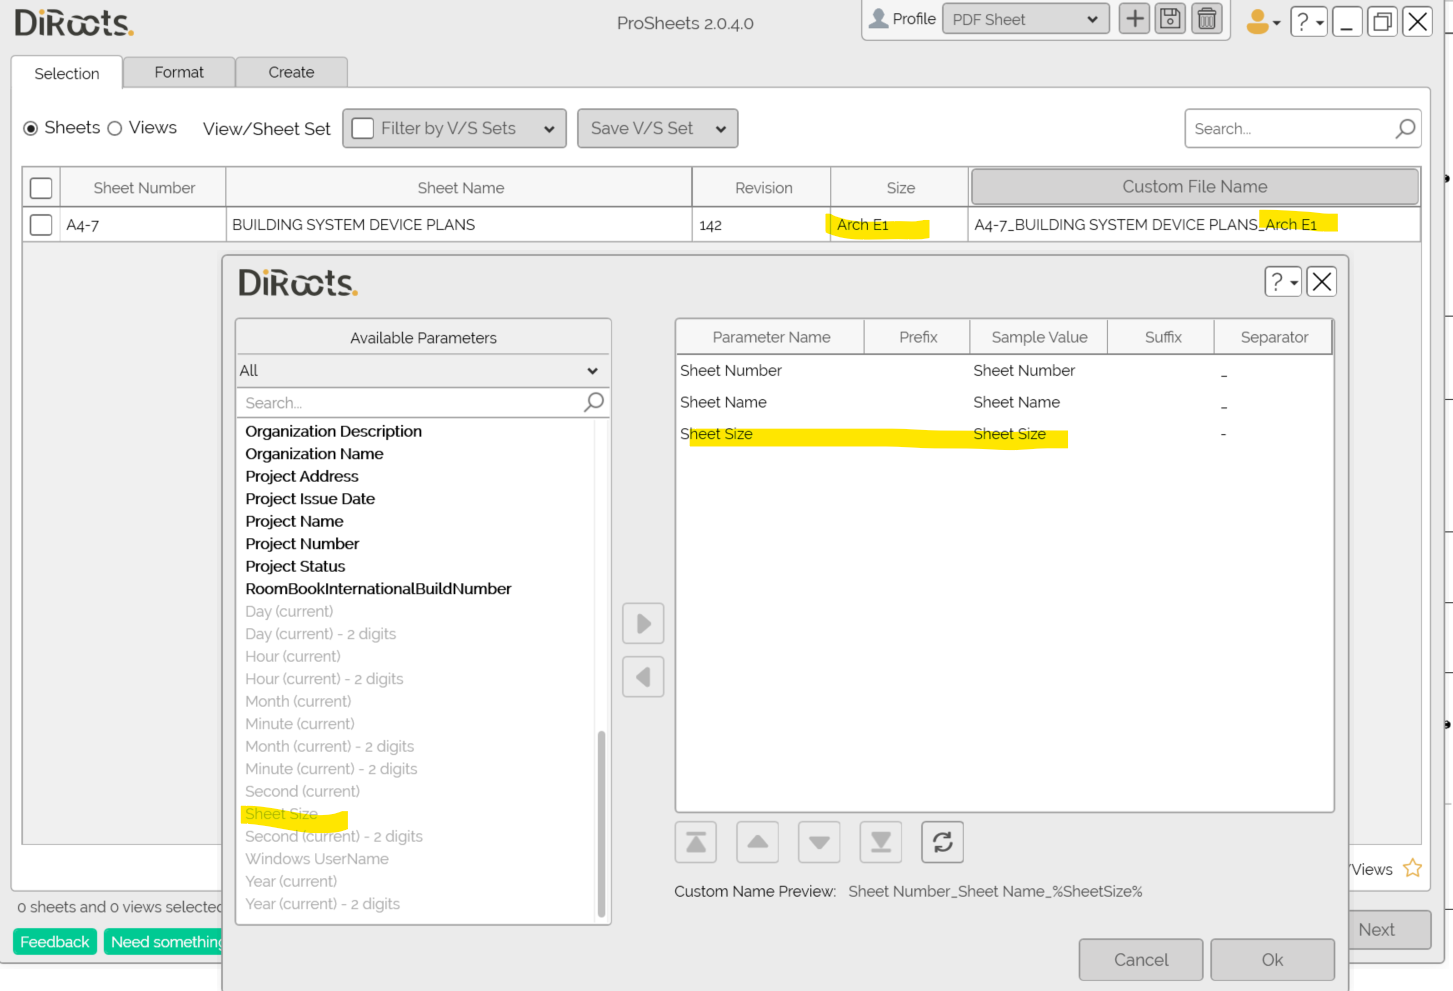Click the favorite star beside Views
This screenshot has width=1453, height=991.
coord(1412,868)
